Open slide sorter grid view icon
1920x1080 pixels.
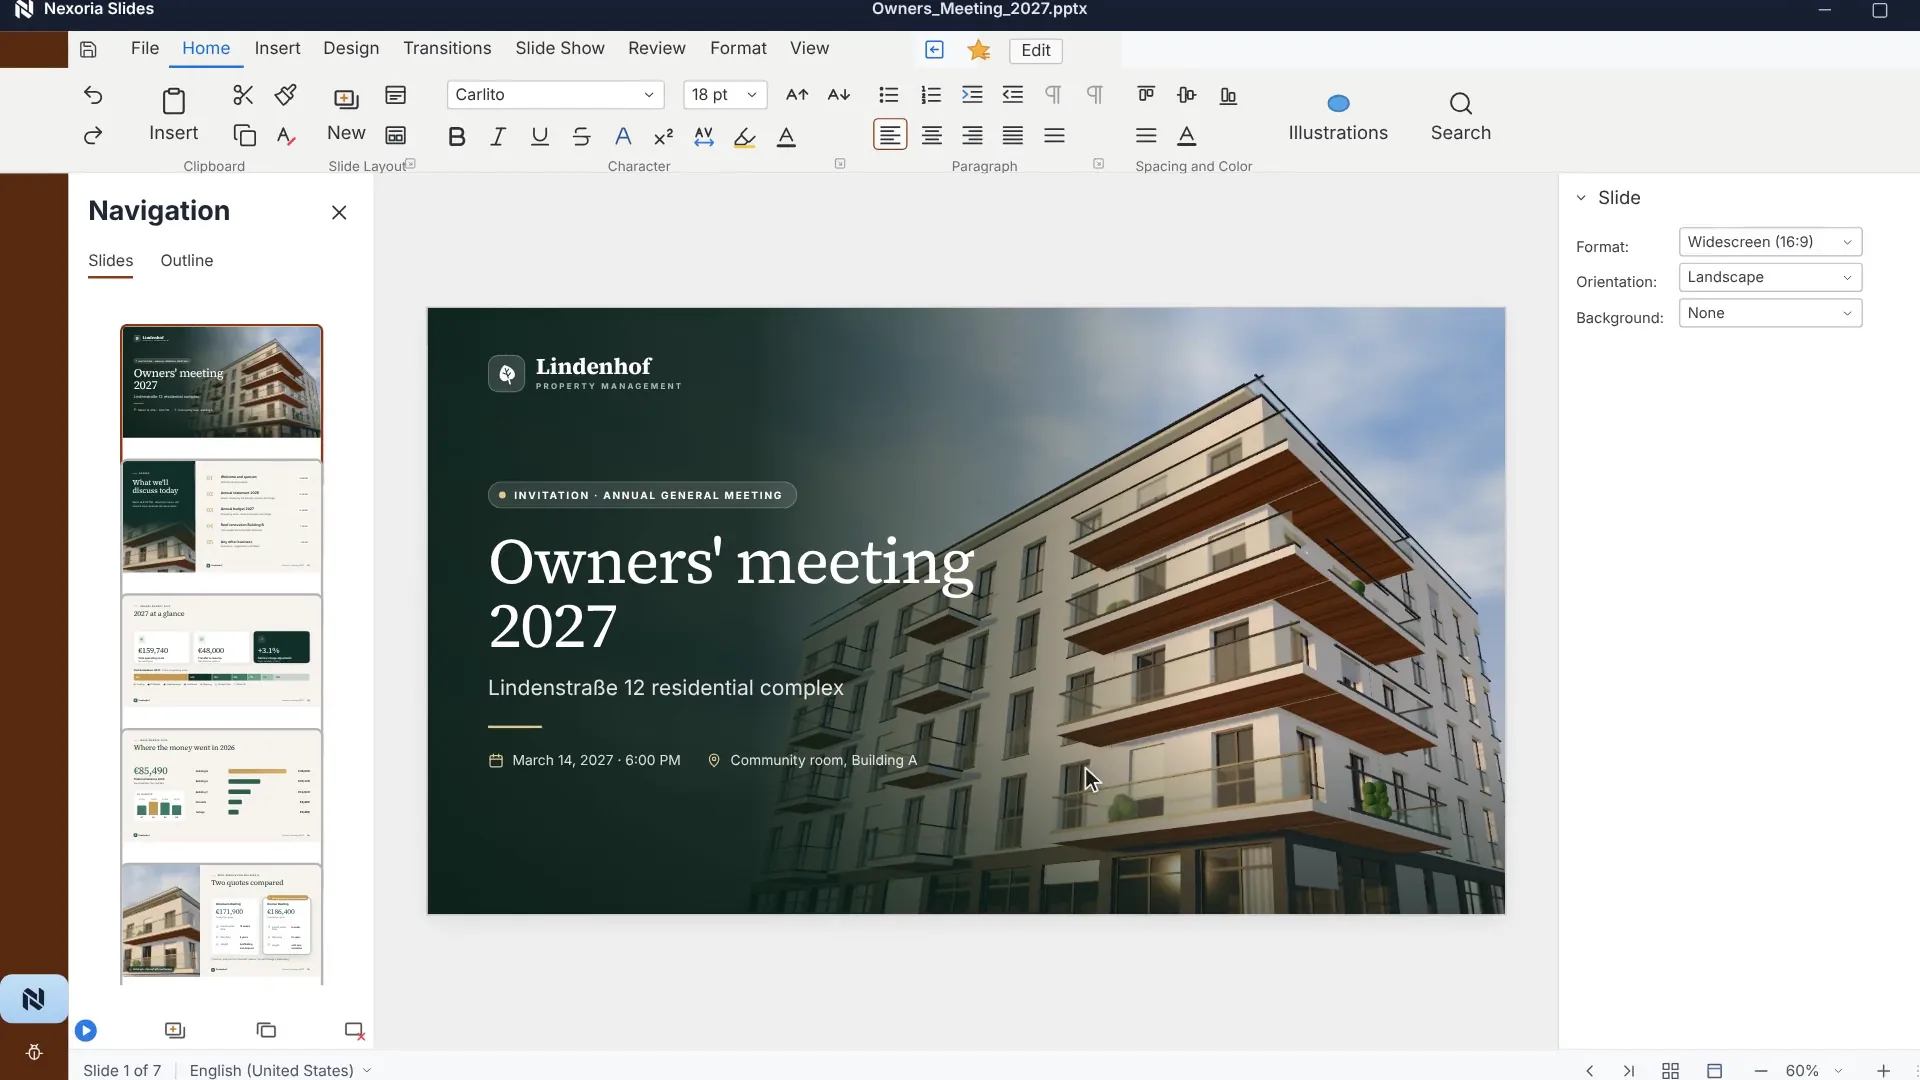tap(1670, 1070)
